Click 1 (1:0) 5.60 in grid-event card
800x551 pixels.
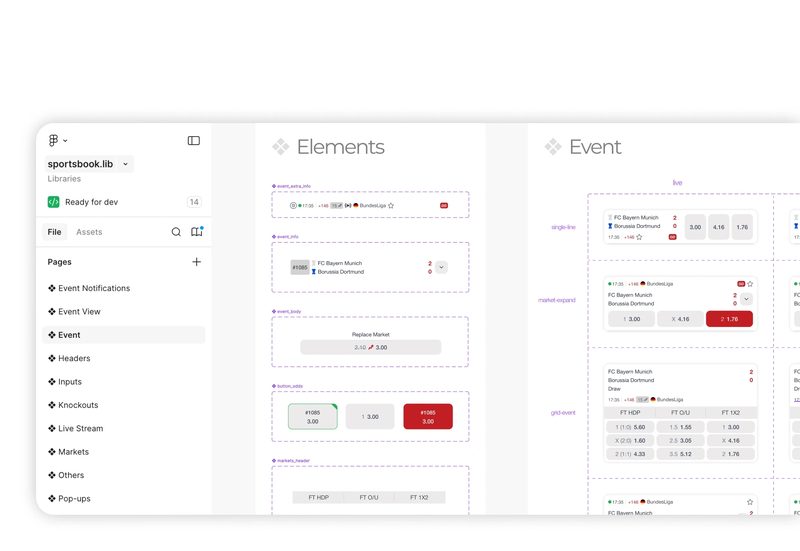point(630,427)
